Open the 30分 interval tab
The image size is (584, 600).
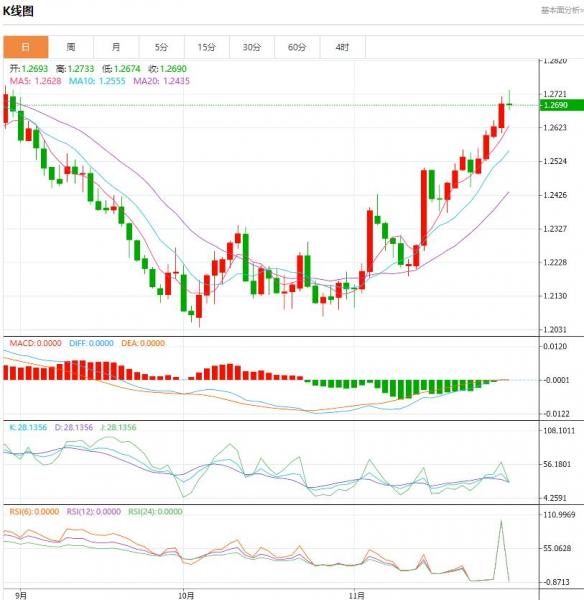click(x=252, y=47)
